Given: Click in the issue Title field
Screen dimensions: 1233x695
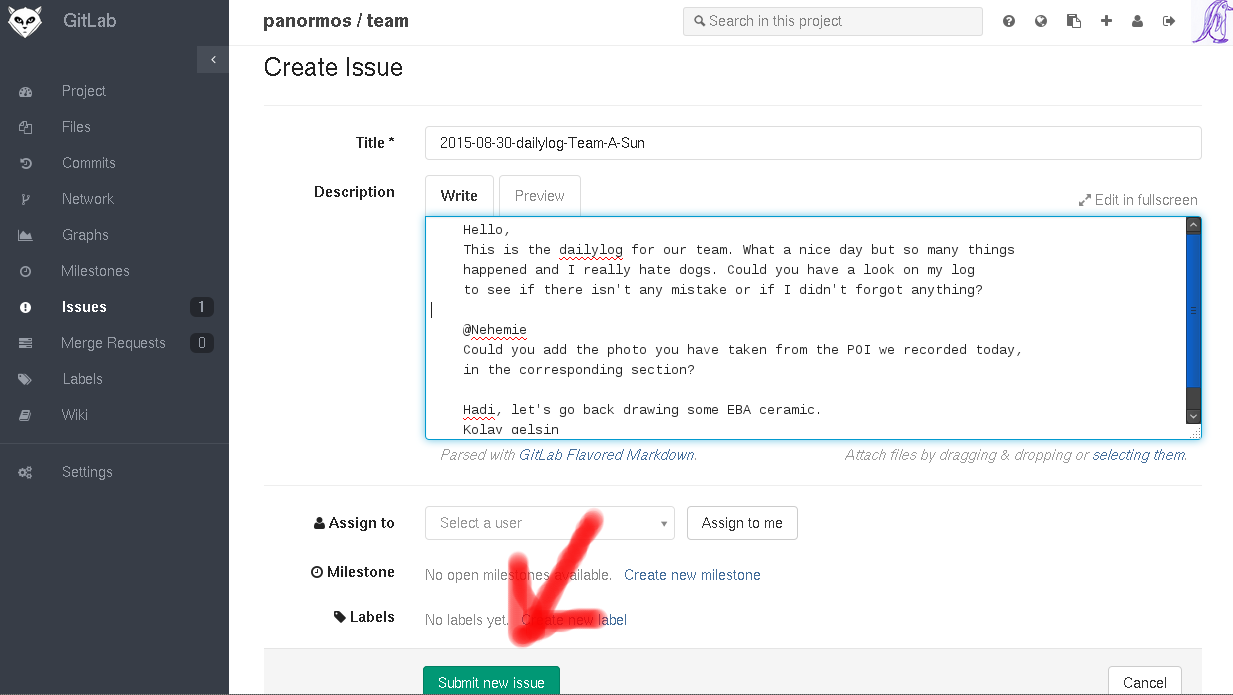Looking at the screenshot, I should point(812,143).
